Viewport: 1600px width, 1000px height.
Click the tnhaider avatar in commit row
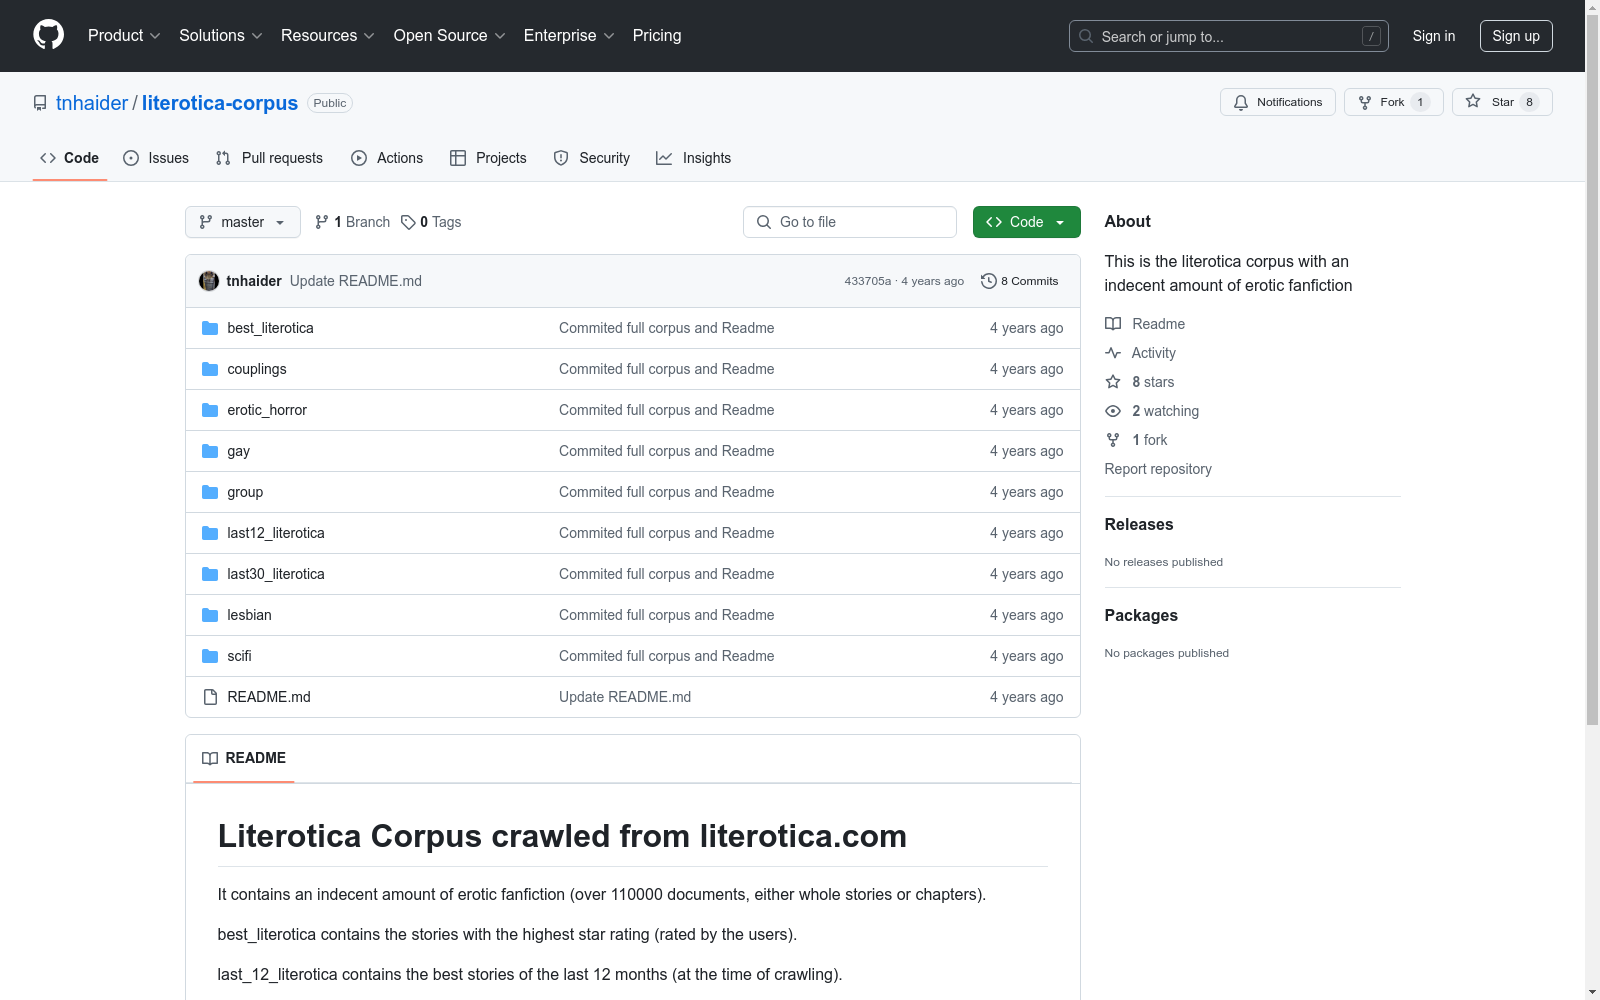209,281
